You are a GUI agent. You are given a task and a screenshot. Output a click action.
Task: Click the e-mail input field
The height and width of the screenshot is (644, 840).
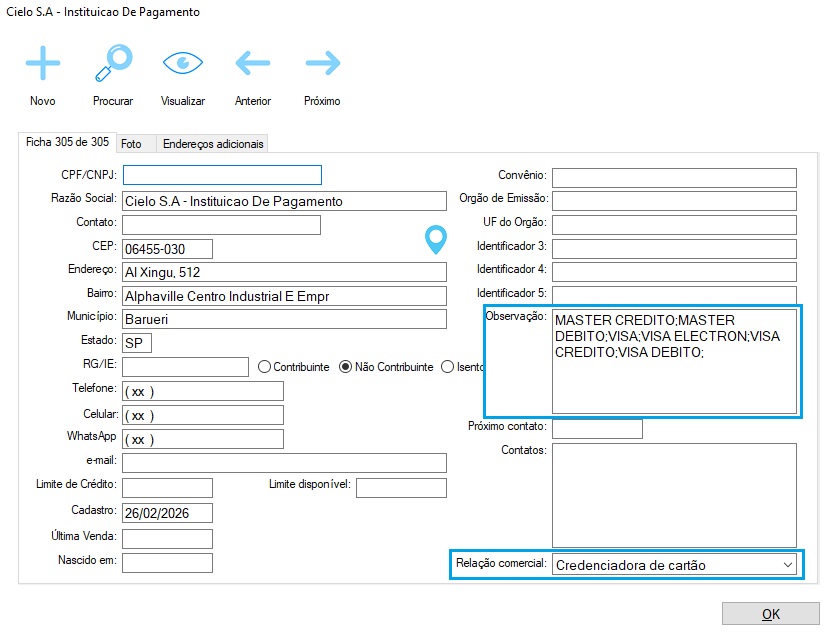tap(284, 463)
